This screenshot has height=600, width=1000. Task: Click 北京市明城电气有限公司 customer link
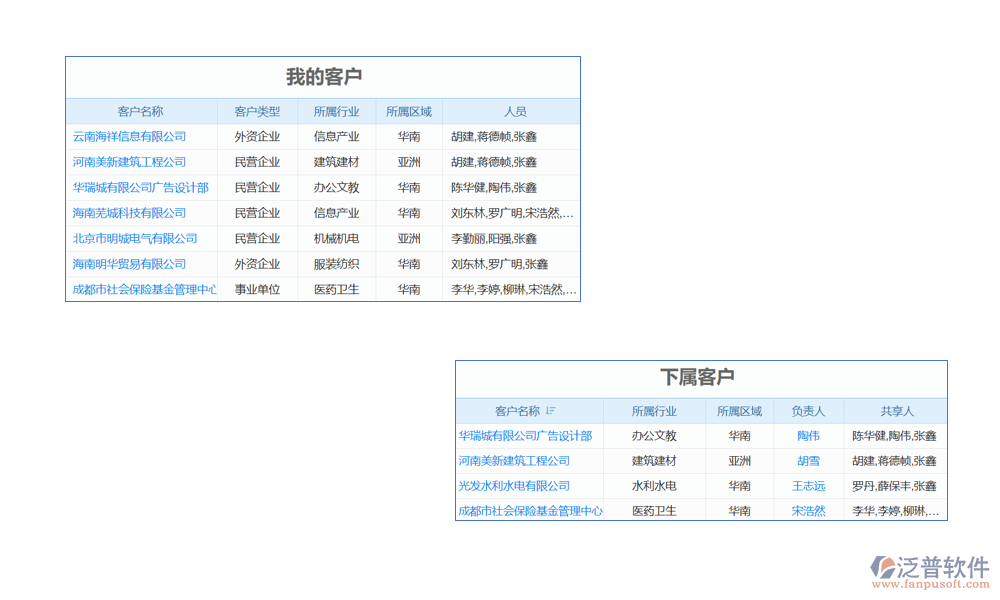point(135,239)
